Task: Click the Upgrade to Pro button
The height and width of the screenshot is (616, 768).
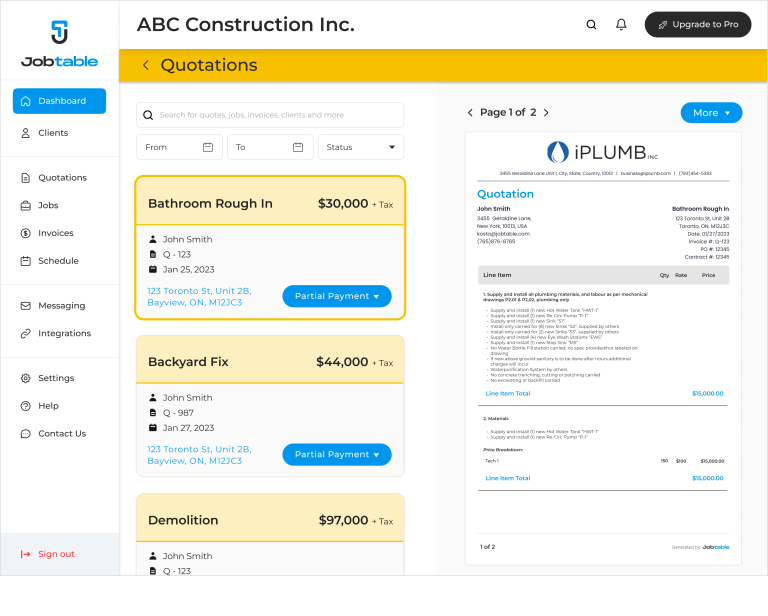Action: pyautogui.click(x=698, y=25)
